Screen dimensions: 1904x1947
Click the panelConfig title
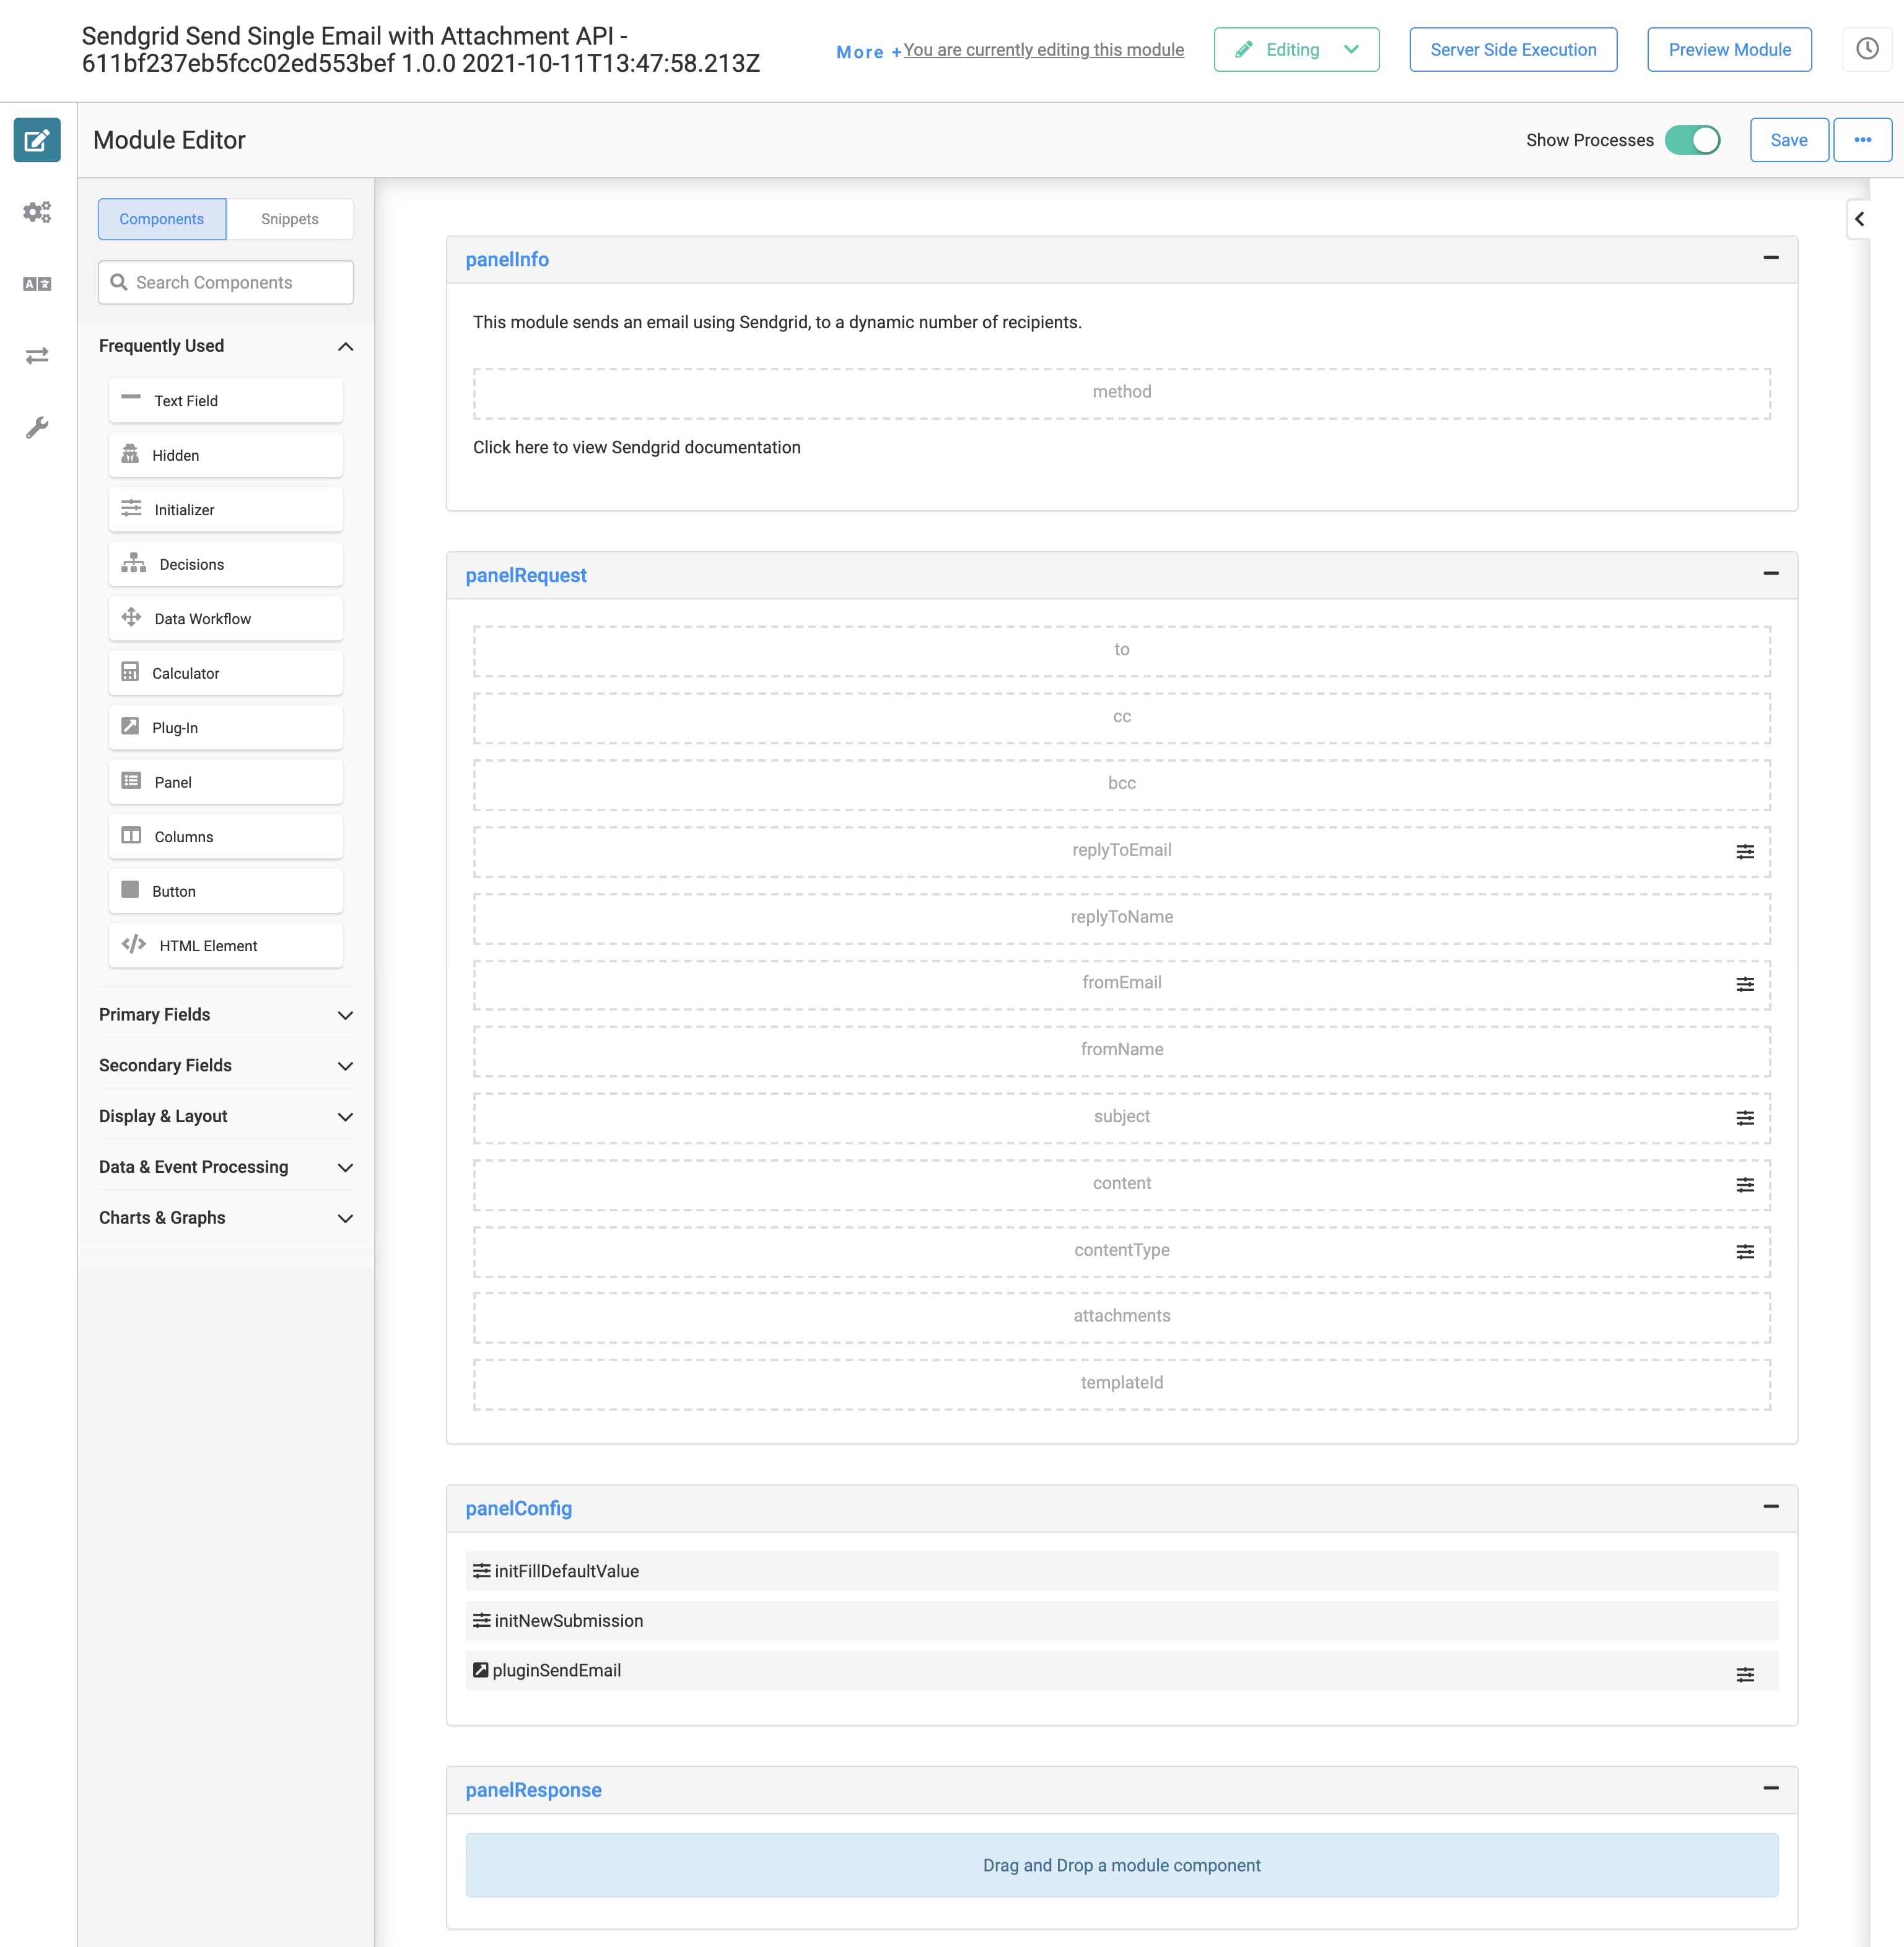pyautogui.click(x=518, y=1508)
